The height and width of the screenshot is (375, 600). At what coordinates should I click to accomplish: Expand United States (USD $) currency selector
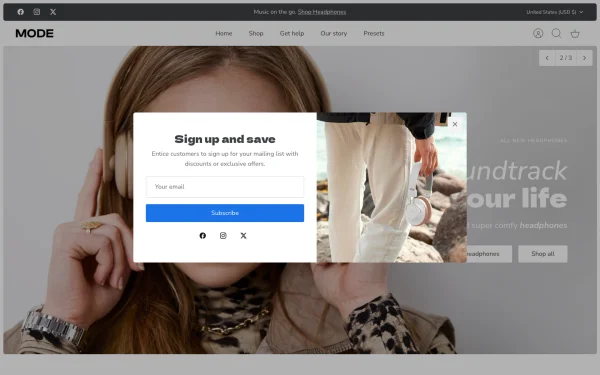coord(555,12)
